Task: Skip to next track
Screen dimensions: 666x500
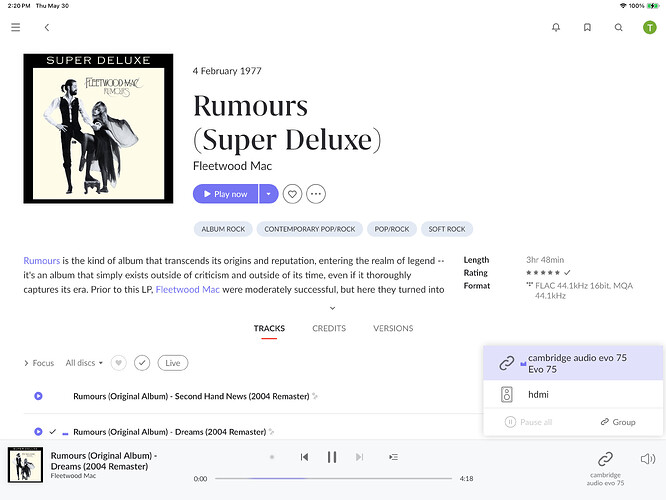Action: (359, 457)
